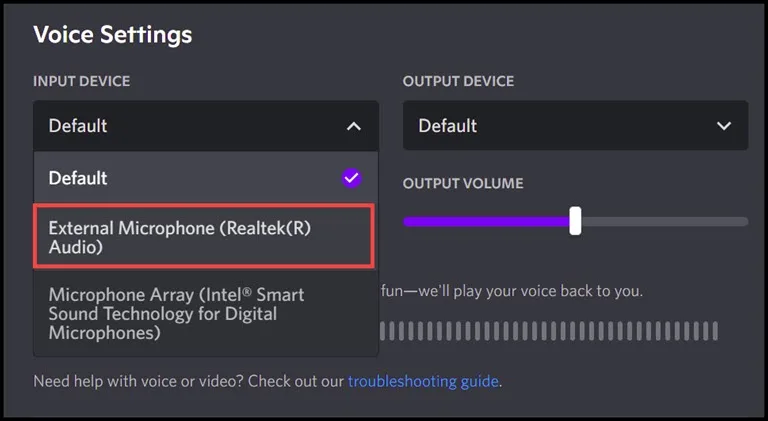Open the troubleshooting guide link
This screenshot has height=421, width=768.
pos(423,381)
